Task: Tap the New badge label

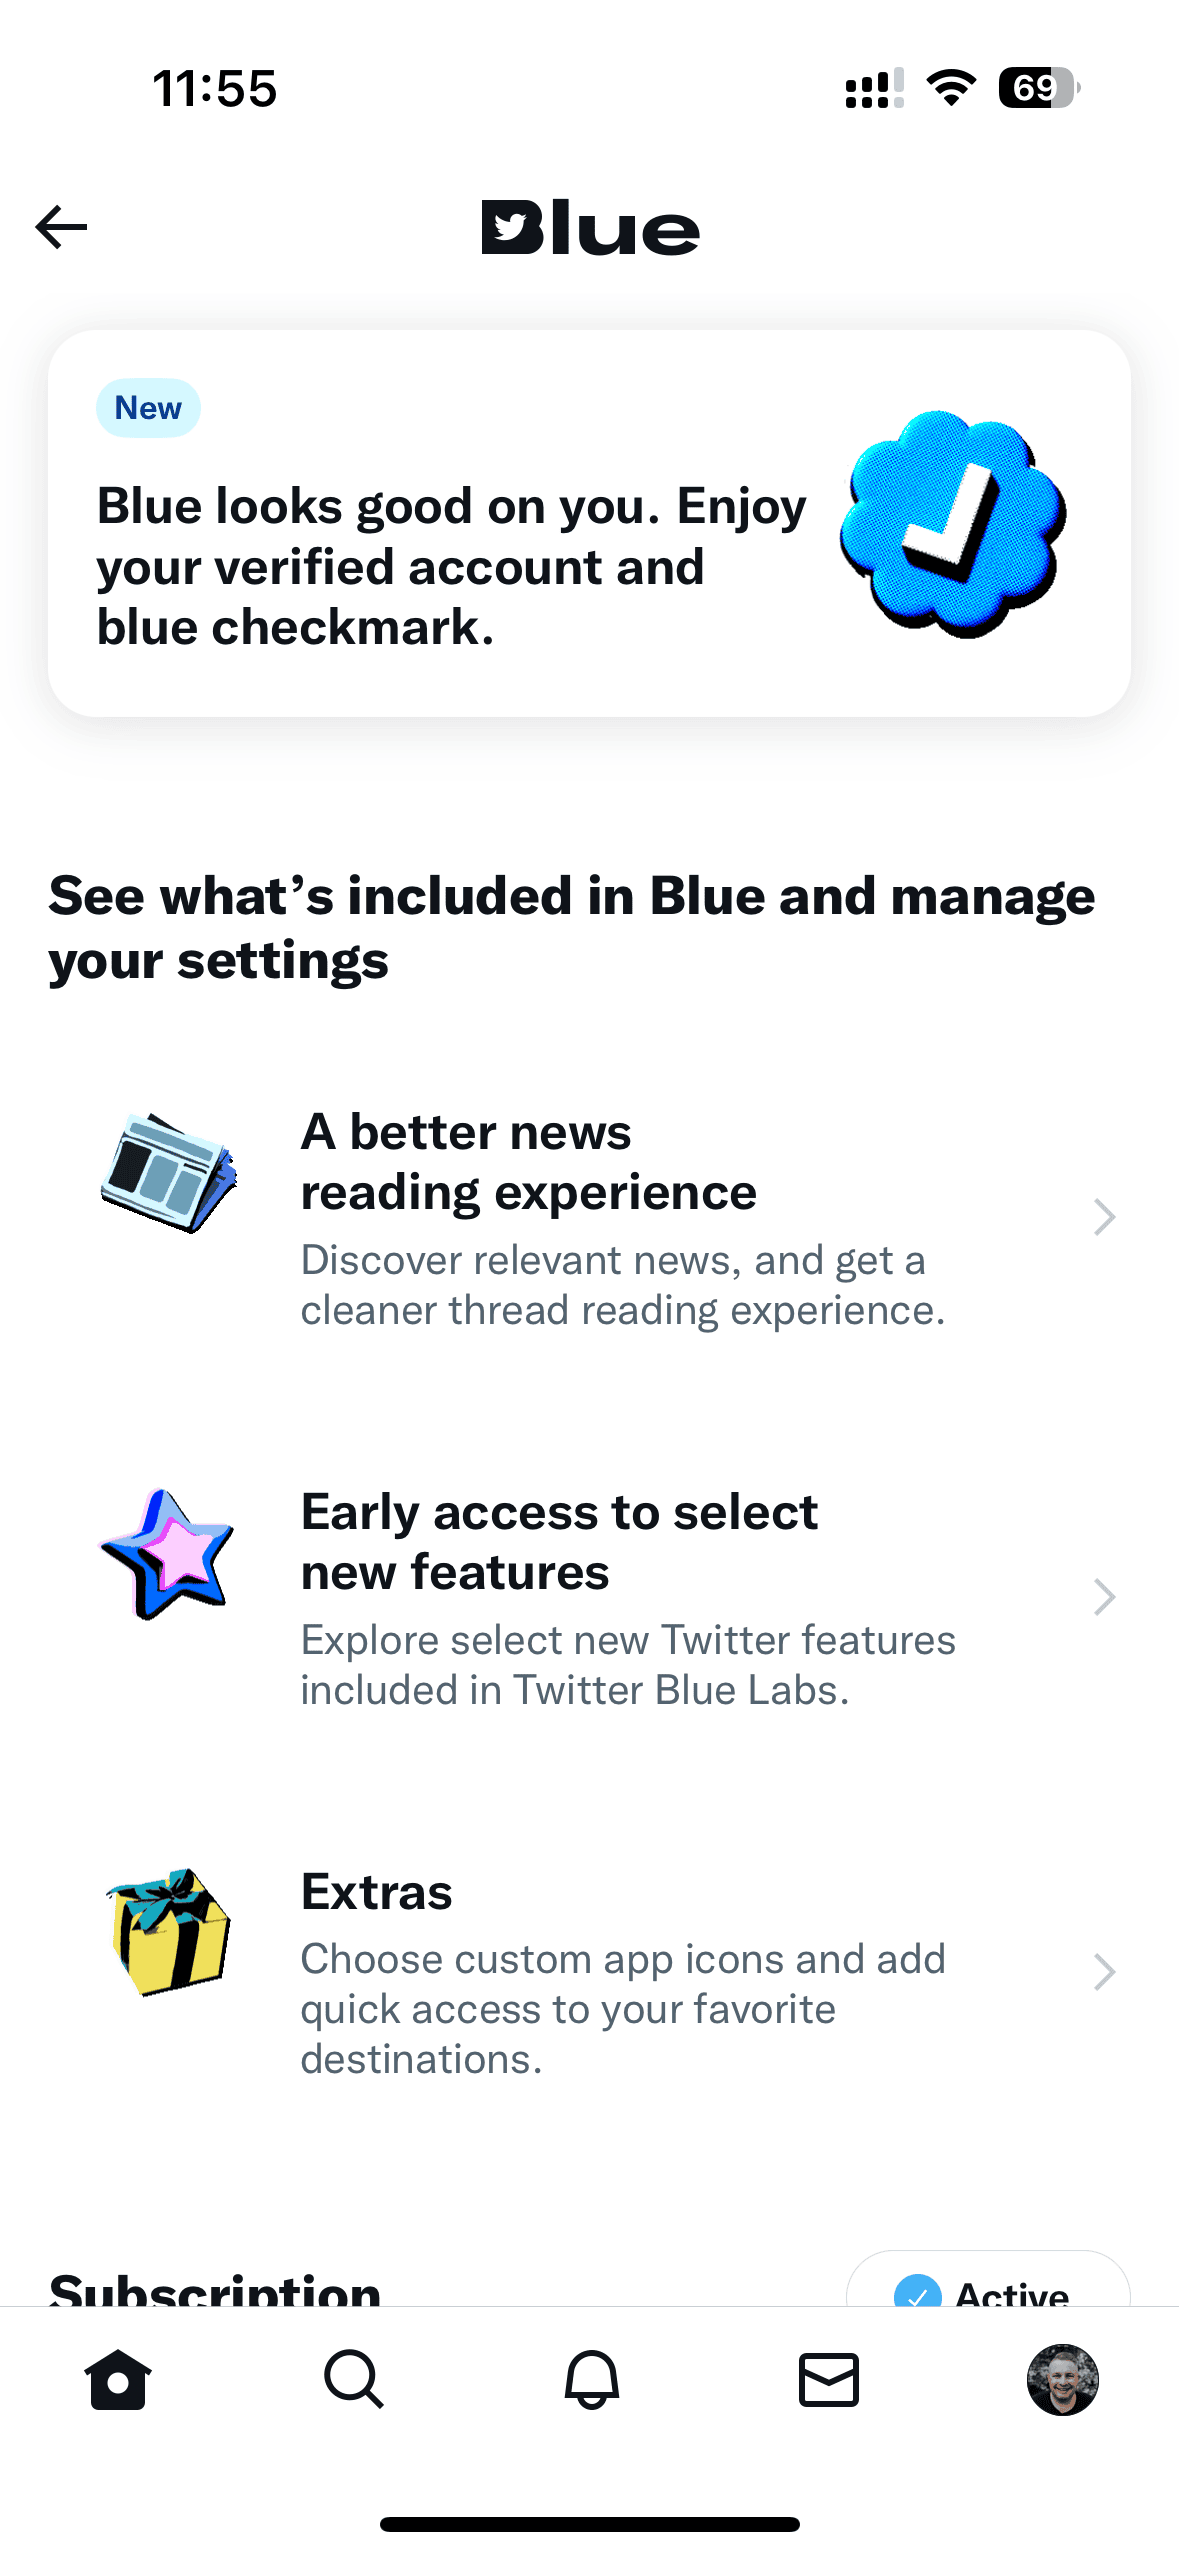Action: click(148, 408)
